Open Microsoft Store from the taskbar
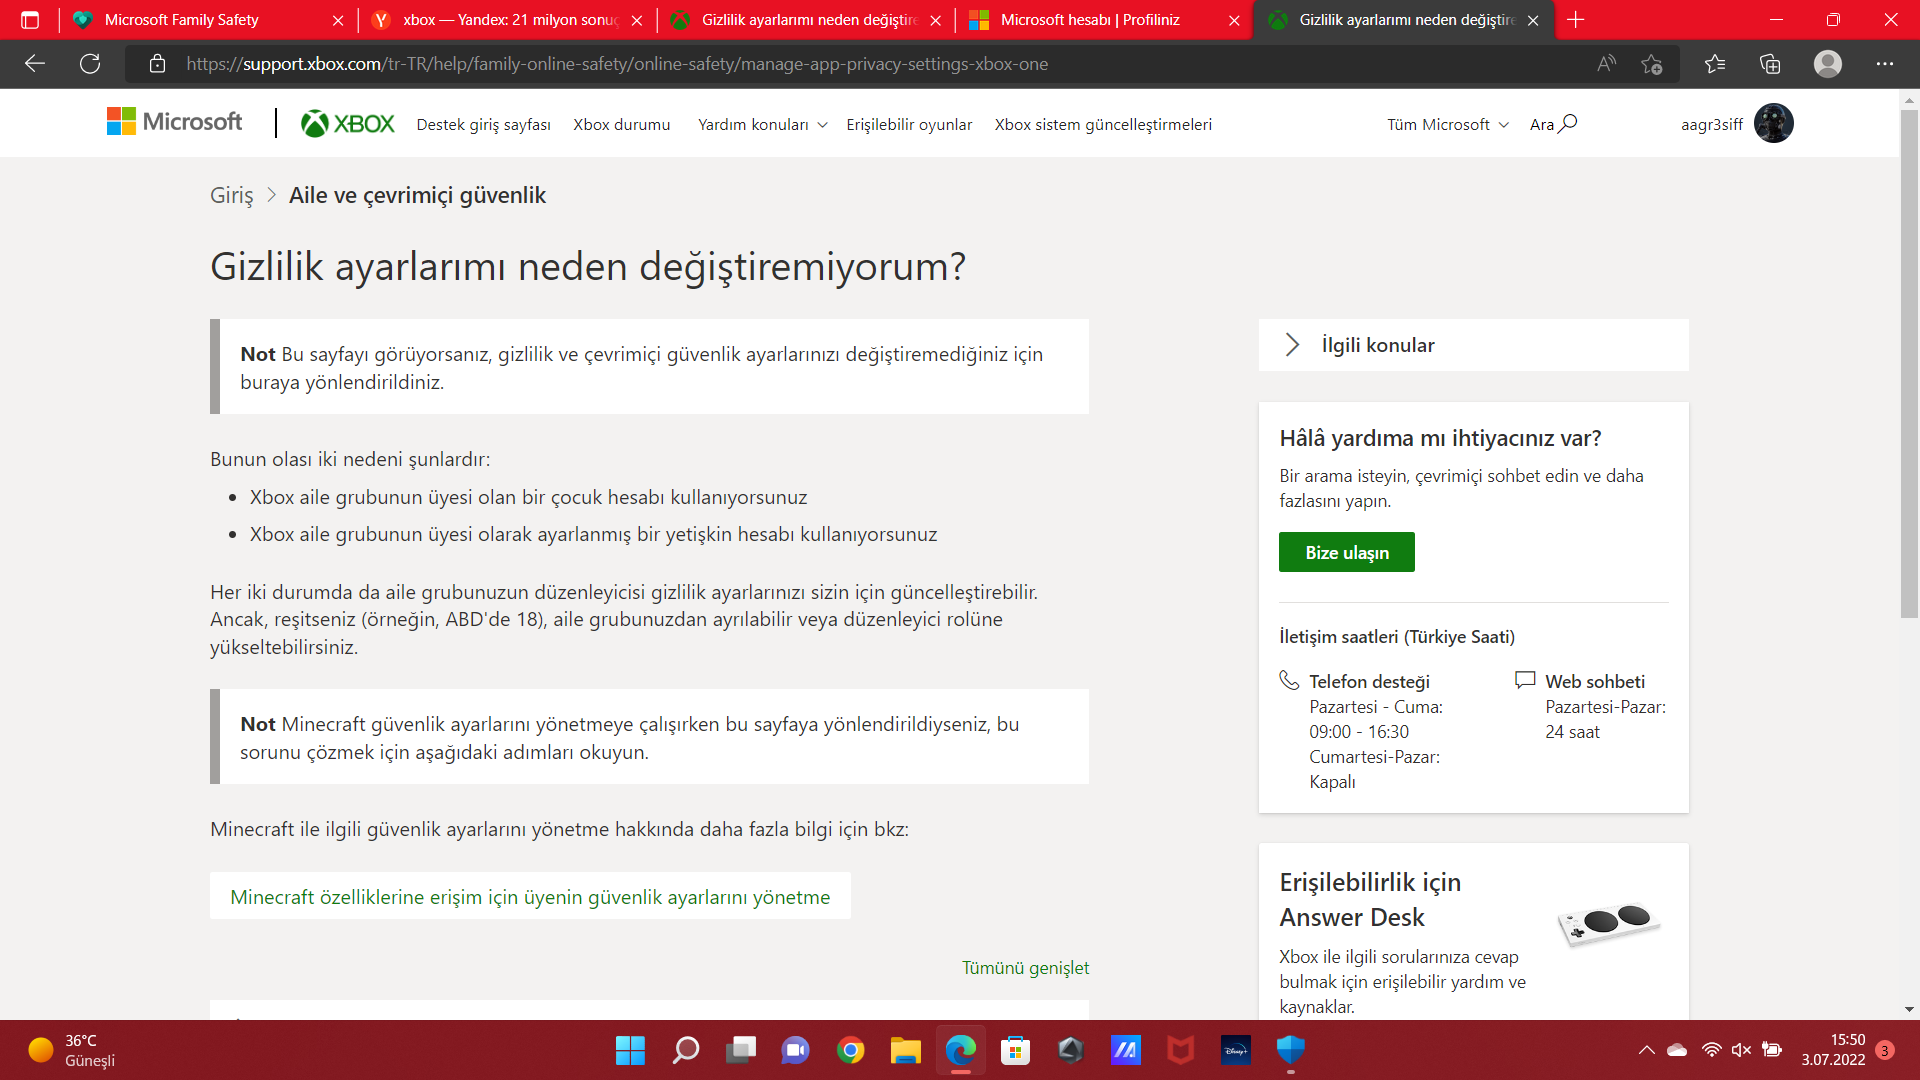 1015,1050
